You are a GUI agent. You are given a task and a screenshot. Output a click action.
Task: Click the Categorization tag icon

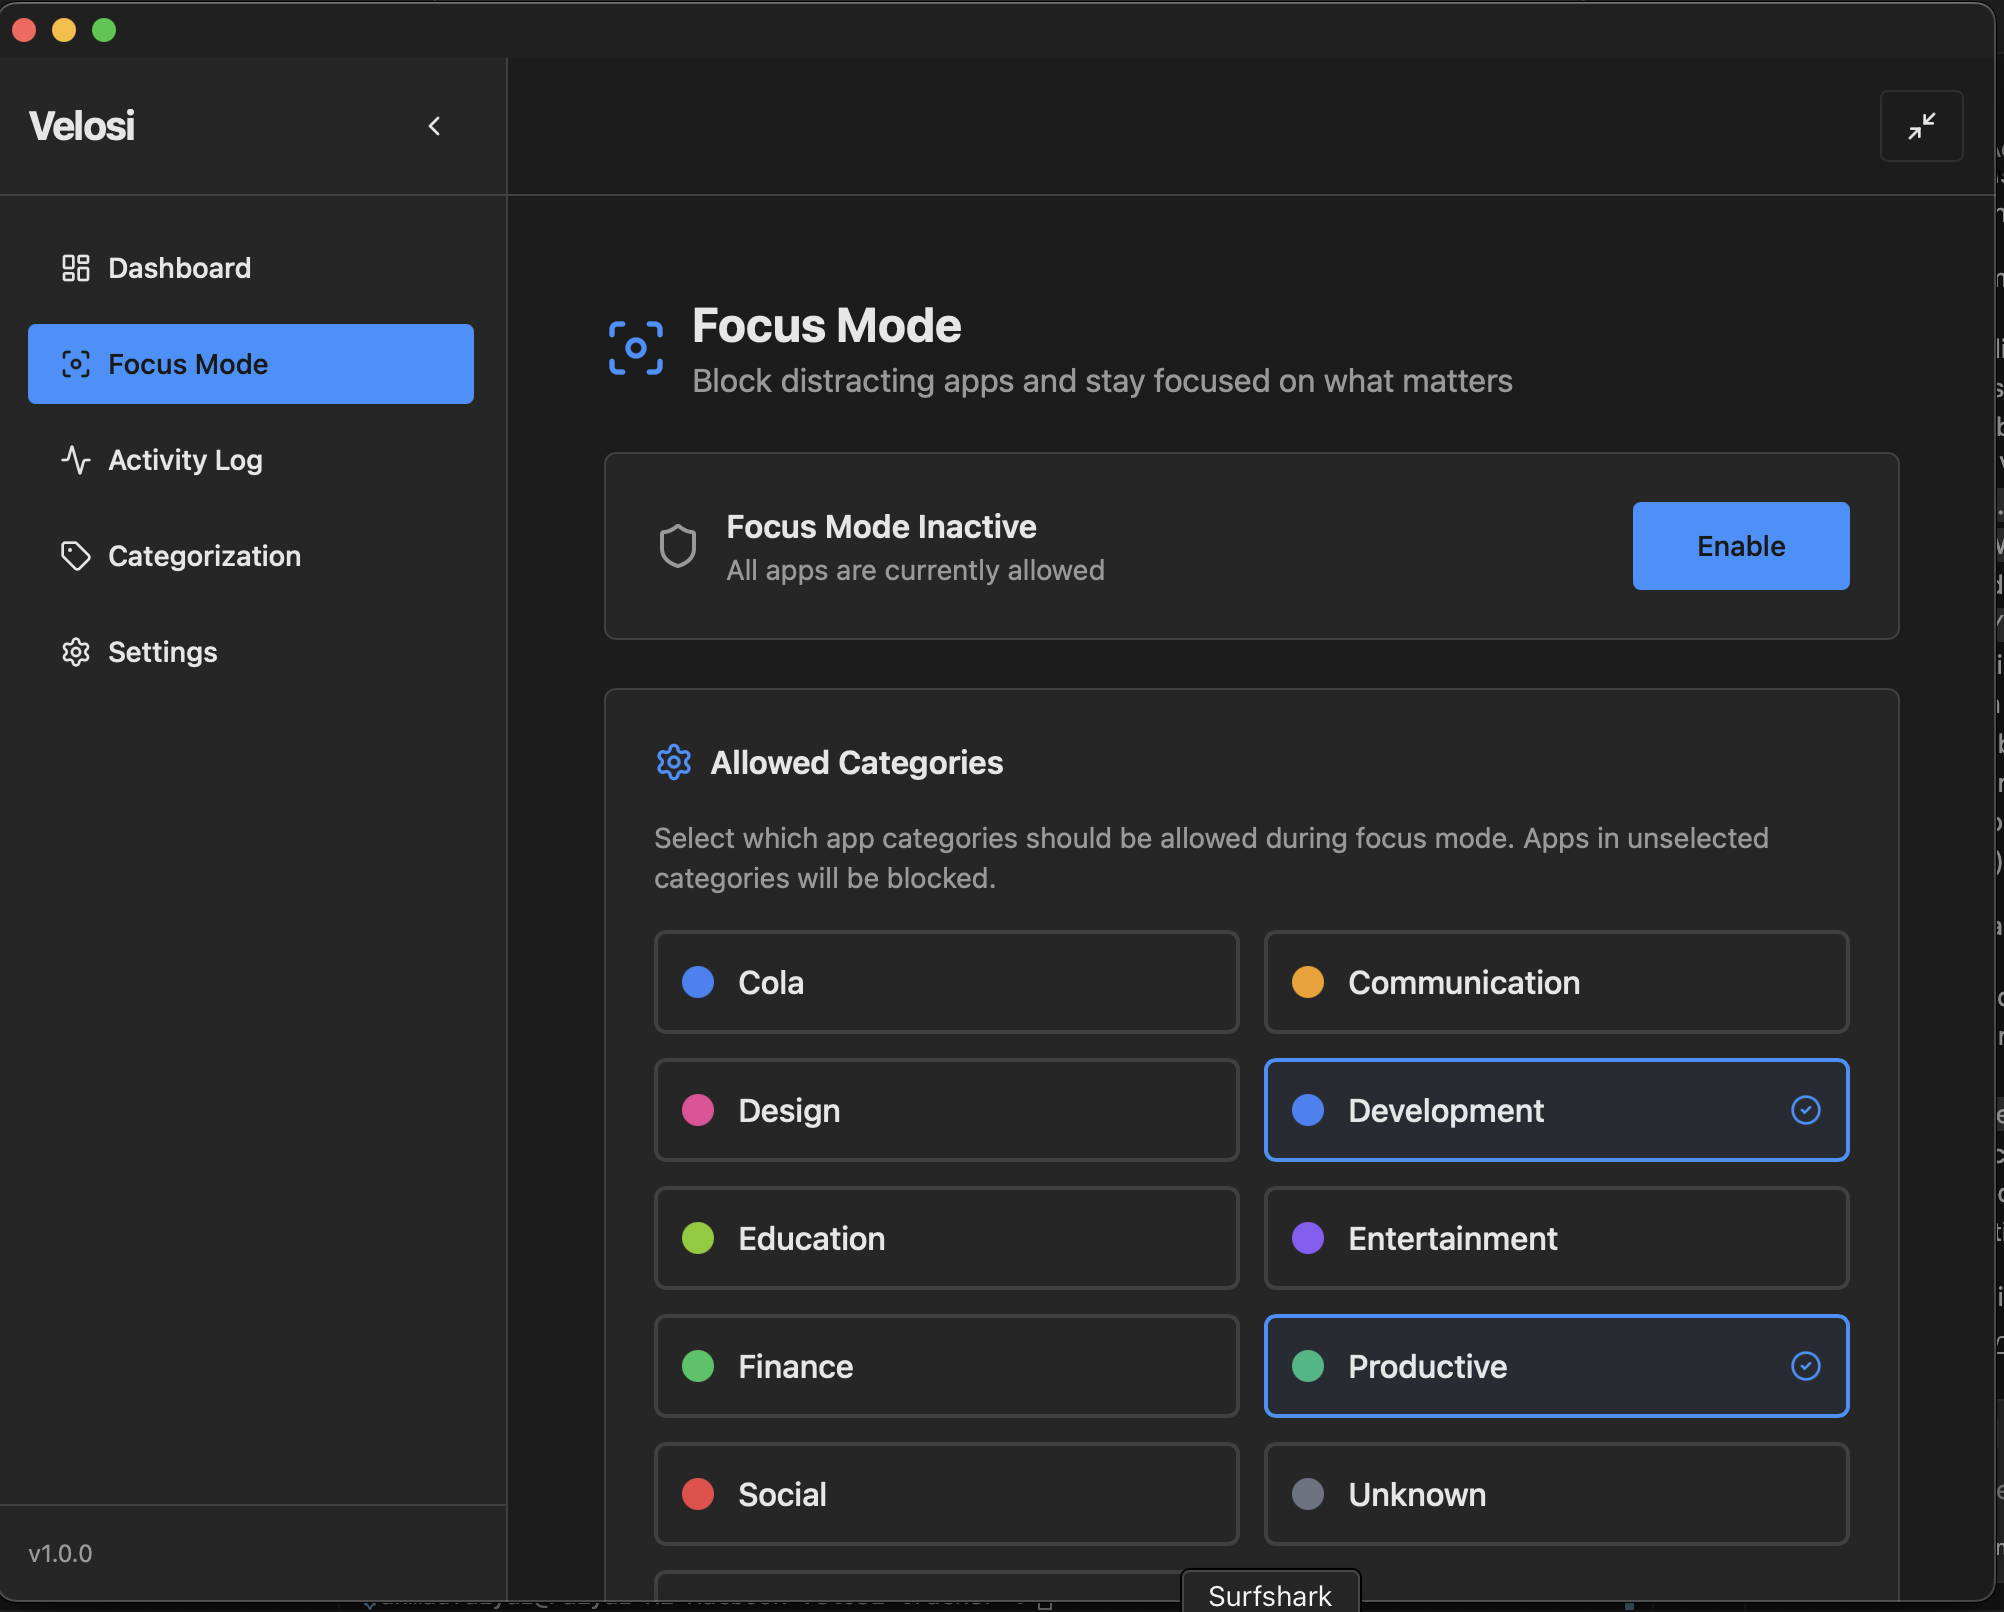(76, 556)
